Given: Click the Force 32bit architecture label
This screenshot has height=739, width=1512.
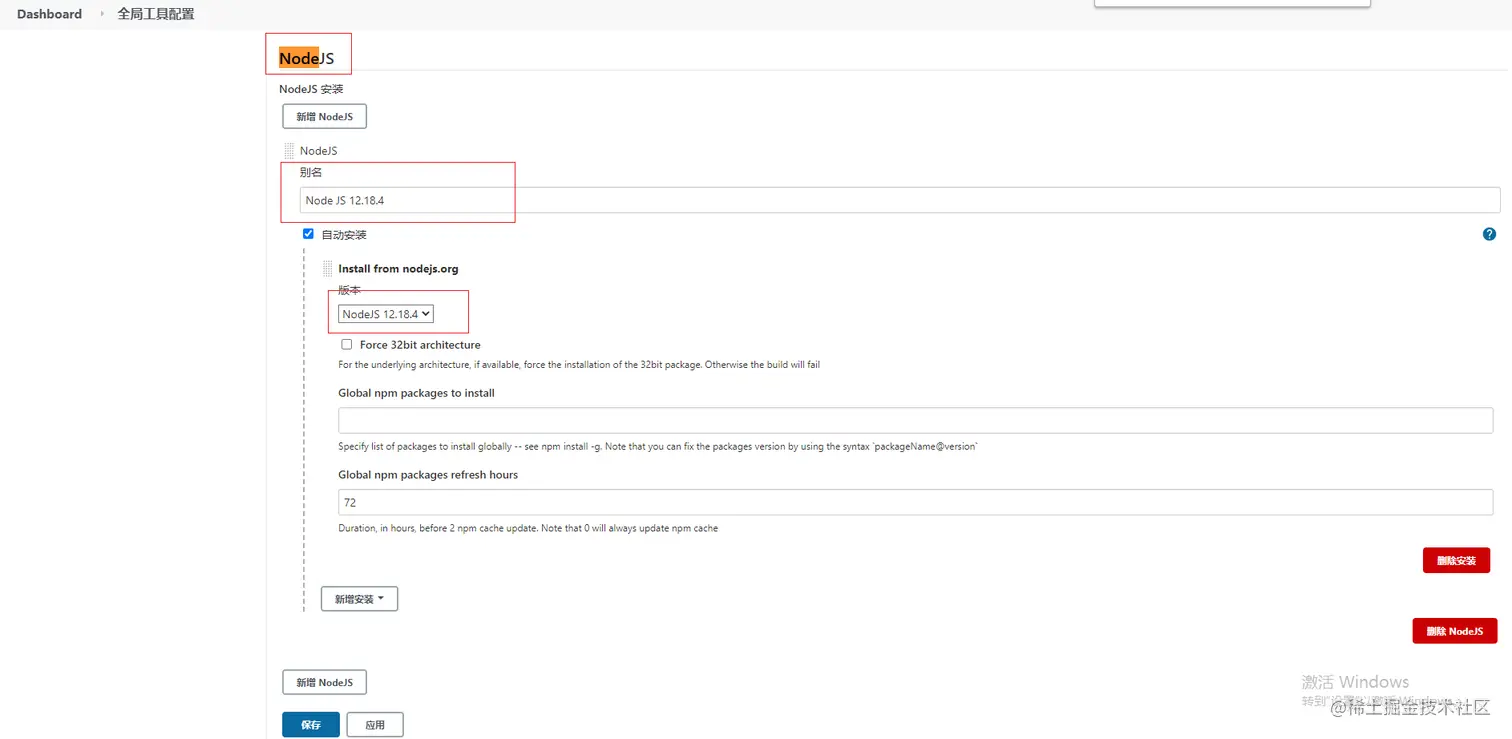Looking at the screenshot, I should pos(420,345).
